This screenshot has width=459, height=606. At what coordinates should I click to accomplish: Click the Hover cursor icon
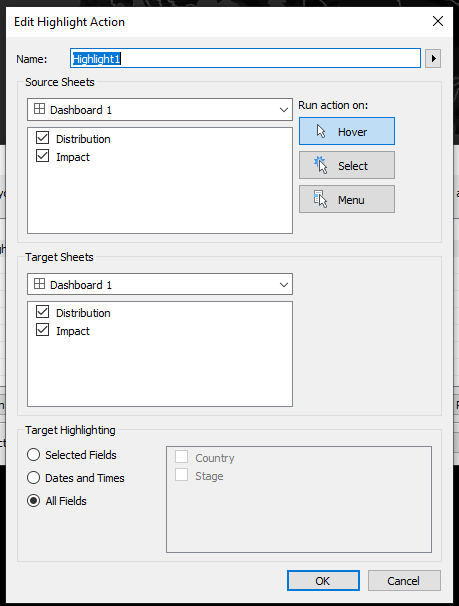[321, 131]
